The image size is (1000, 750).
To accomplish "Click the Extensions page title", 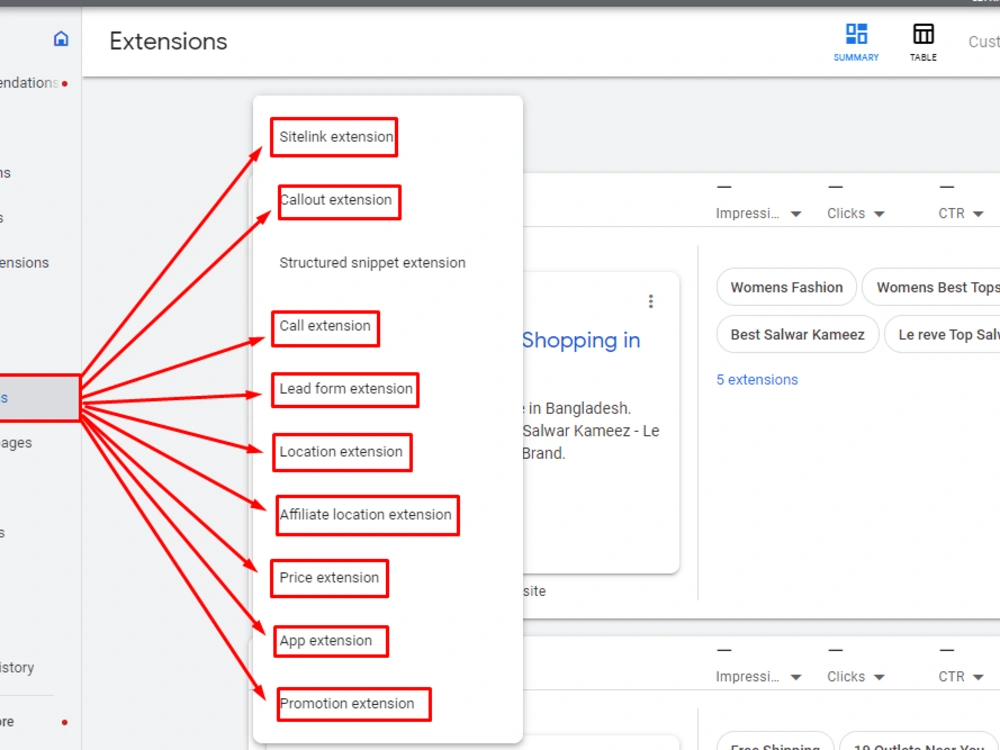I will tap(168, 41).
